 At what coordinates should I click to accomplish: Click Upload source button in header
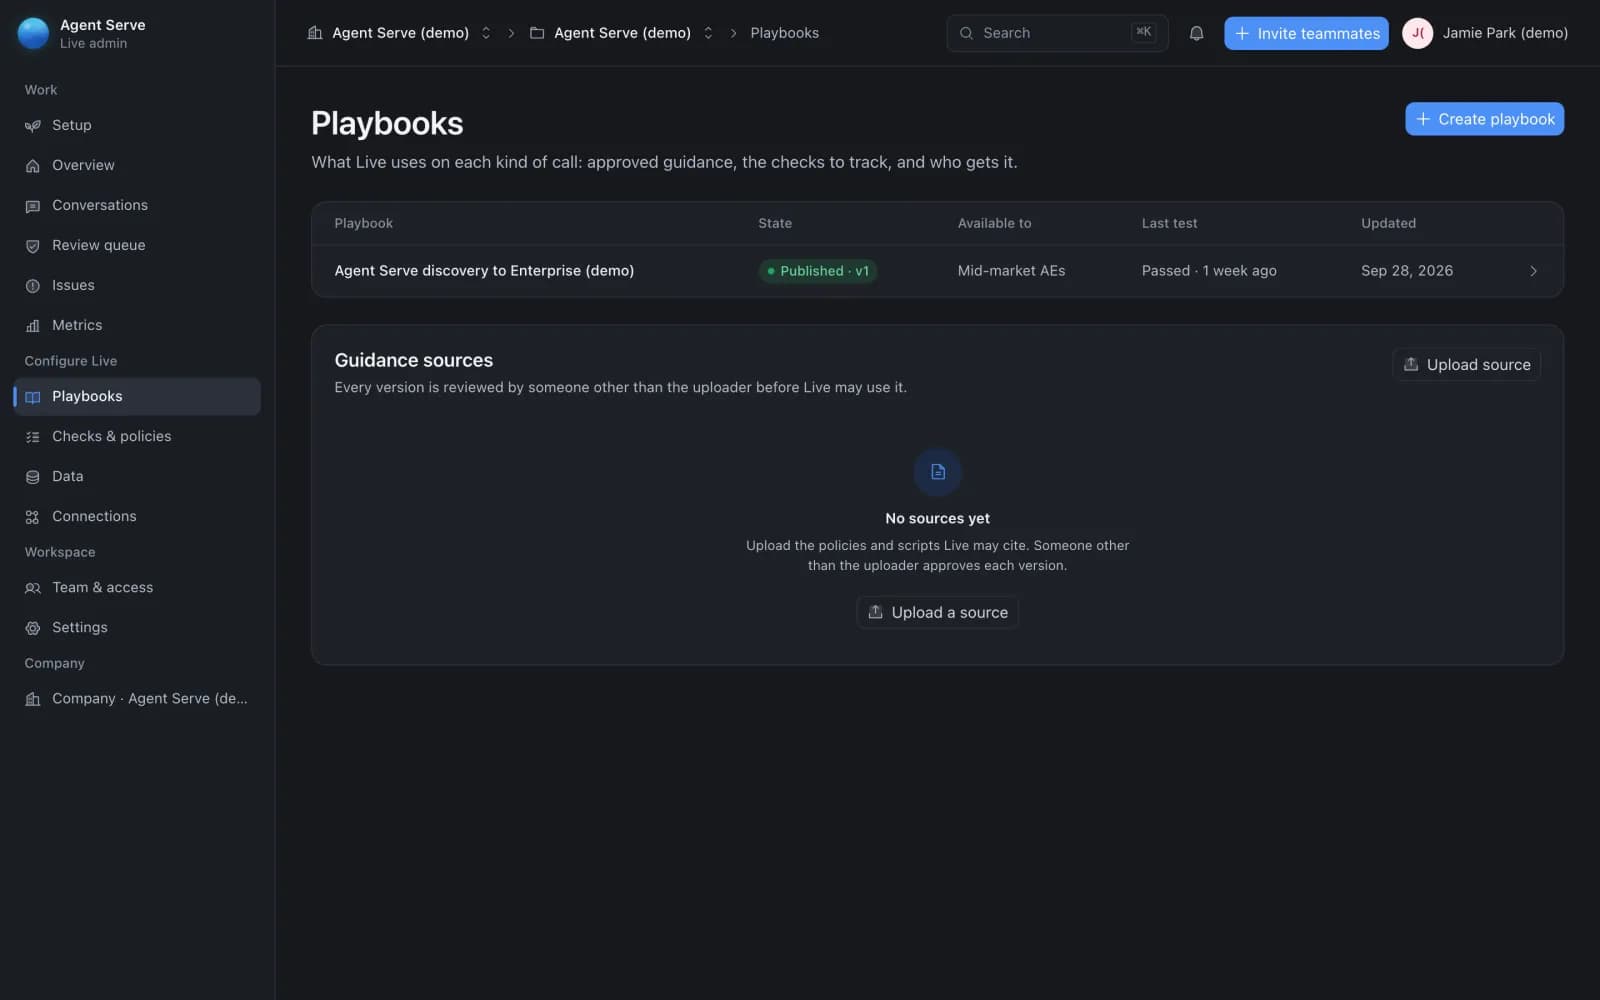pos(1466,365)
